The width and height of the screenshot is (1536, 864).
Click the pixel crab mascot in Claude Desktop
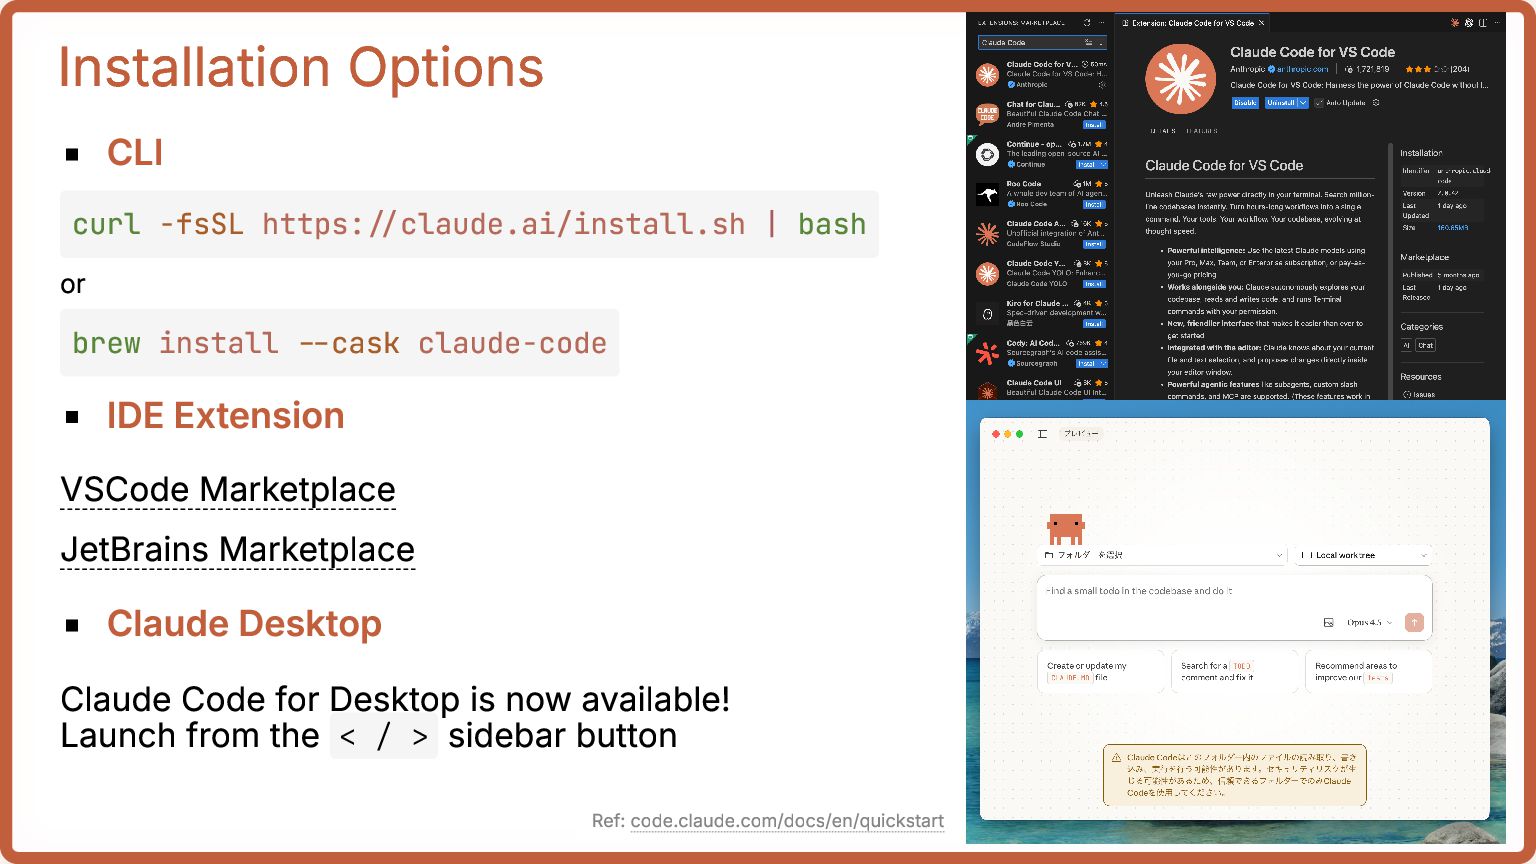(x=1065, y=528)
